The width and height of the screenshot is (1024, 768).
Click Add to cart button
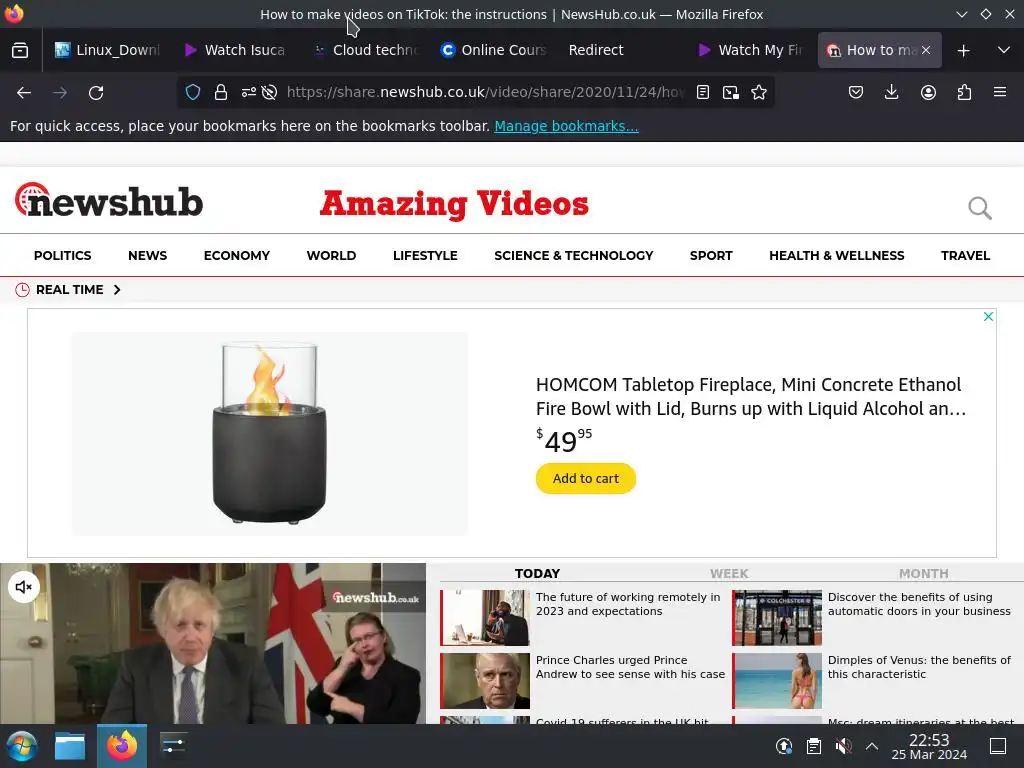pos(586,478)
